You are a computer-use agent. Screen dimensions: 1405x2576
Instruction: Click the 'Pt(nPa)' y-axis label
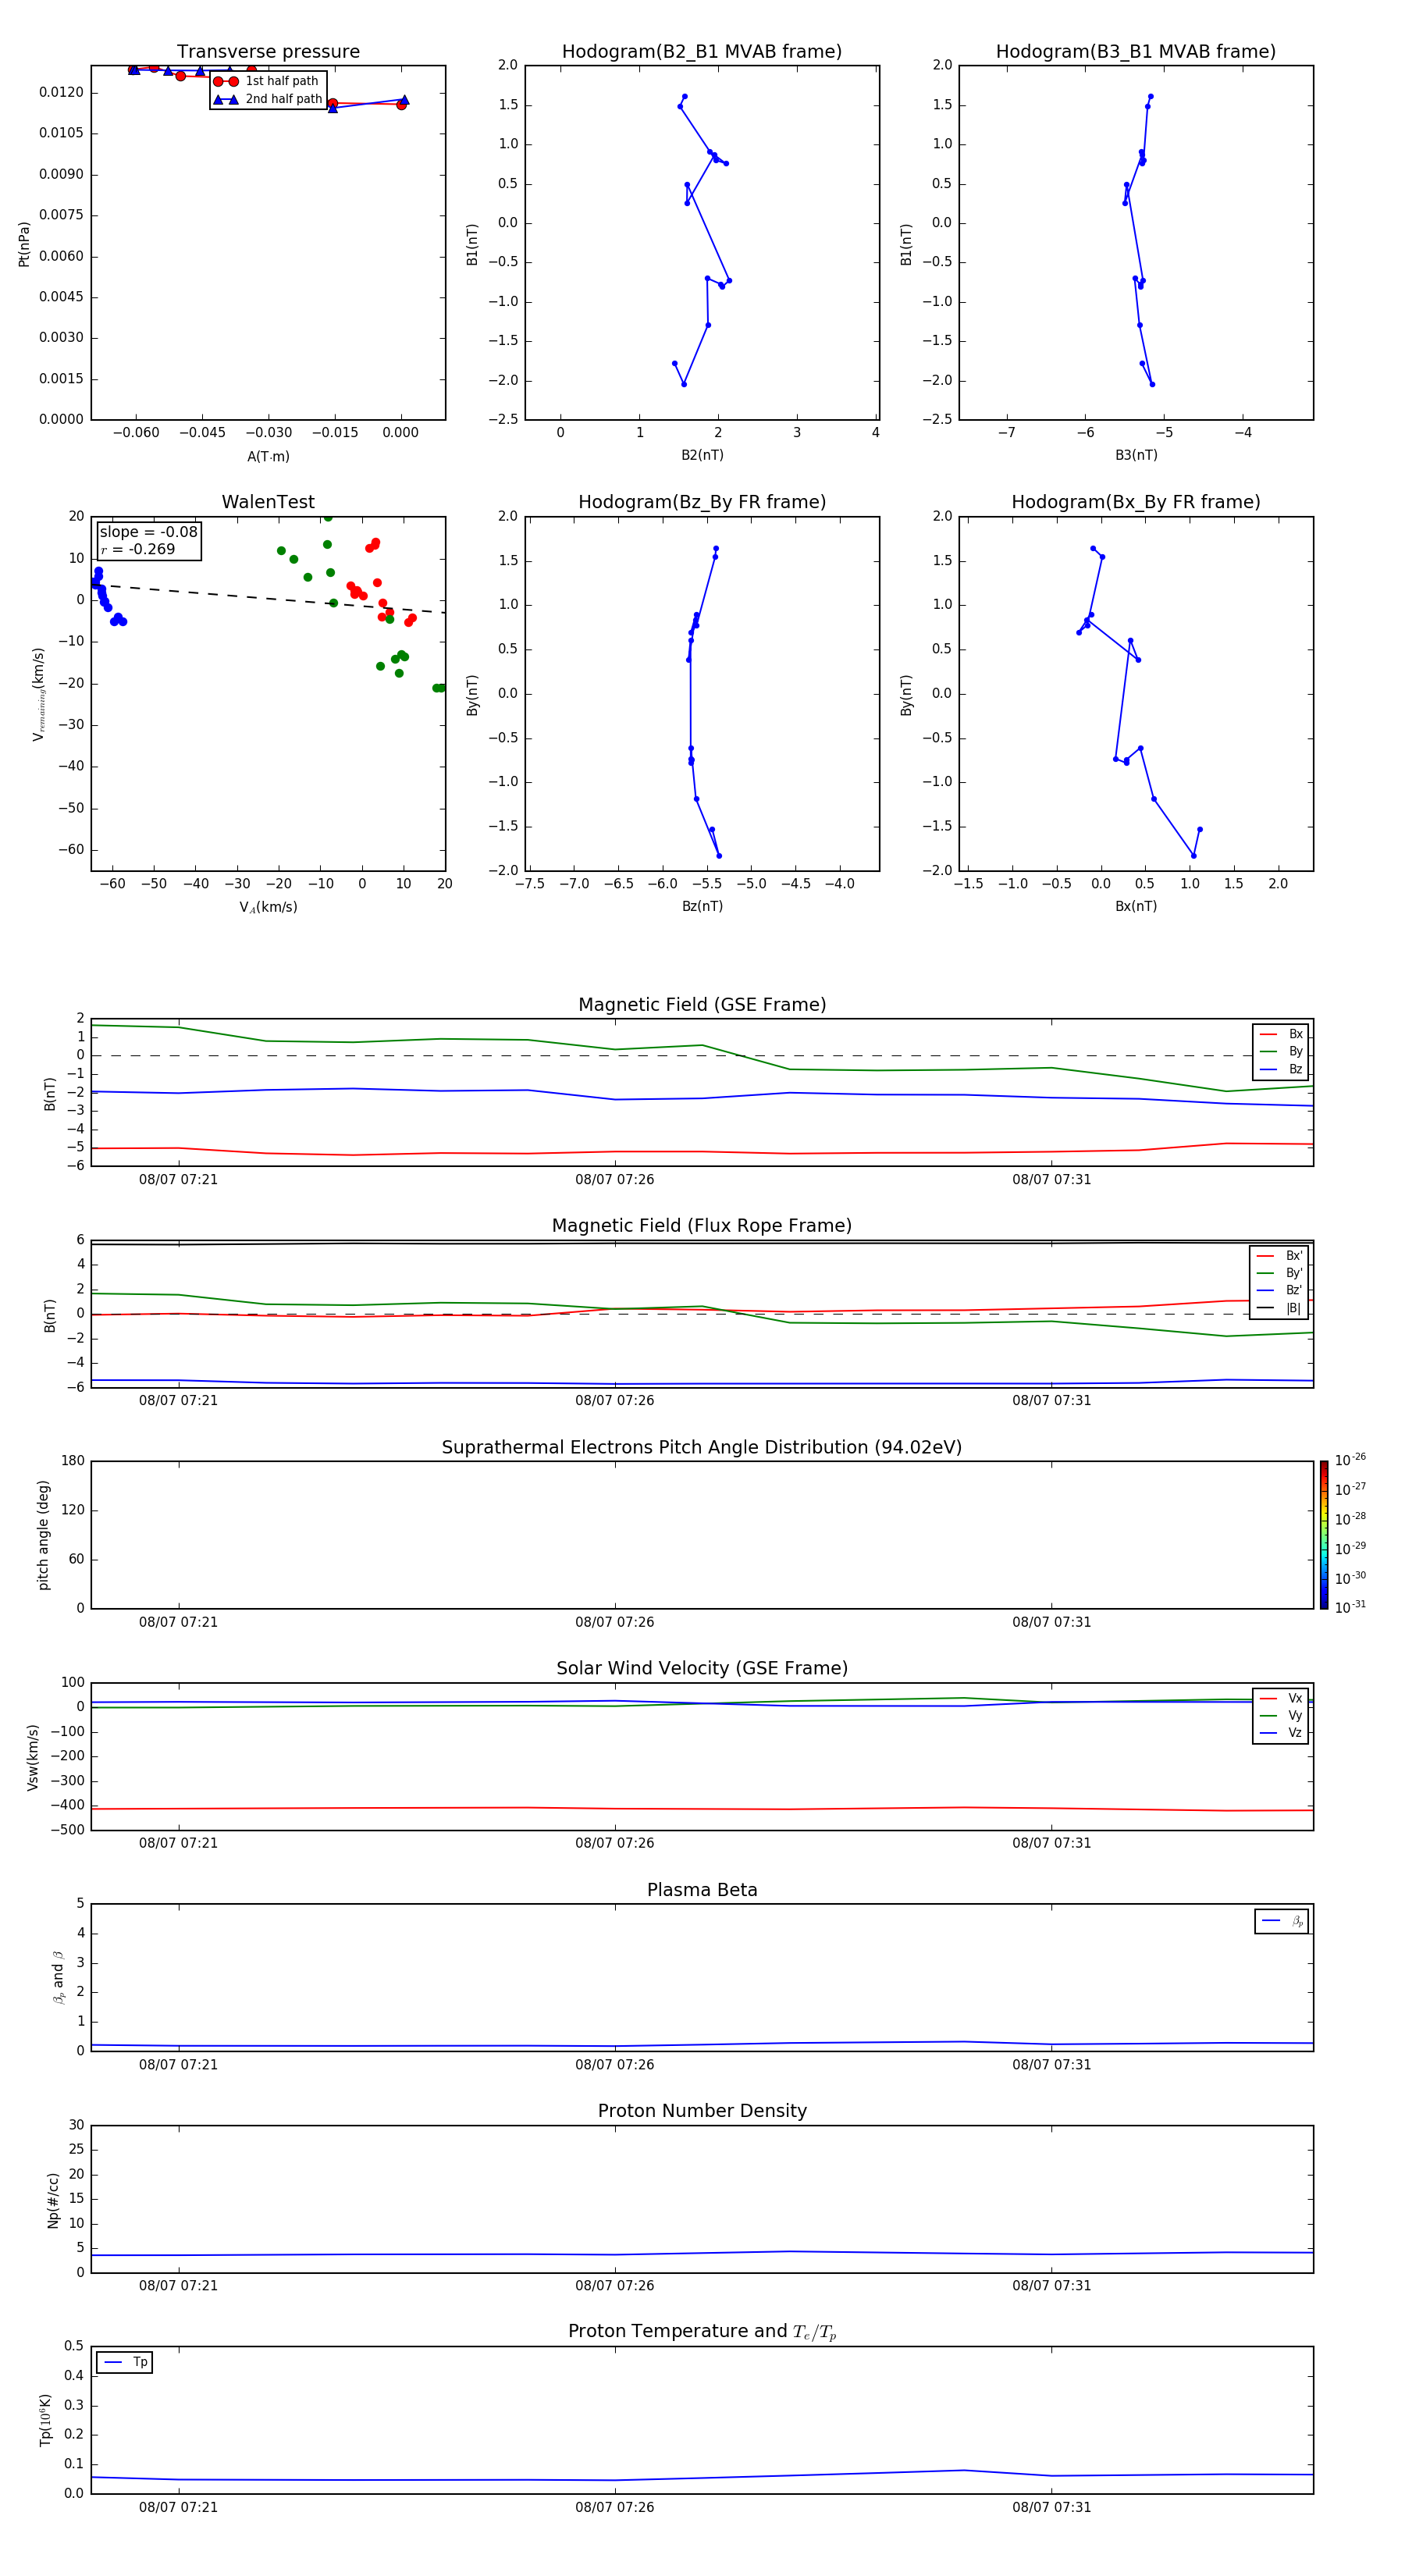24,244
